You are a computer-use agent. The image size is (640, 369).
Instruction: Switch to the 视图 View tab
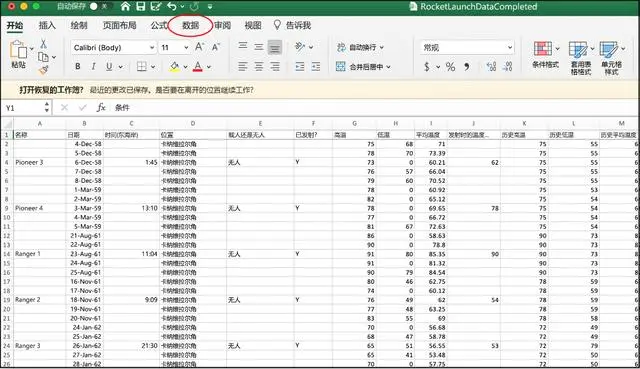point(253,25)
